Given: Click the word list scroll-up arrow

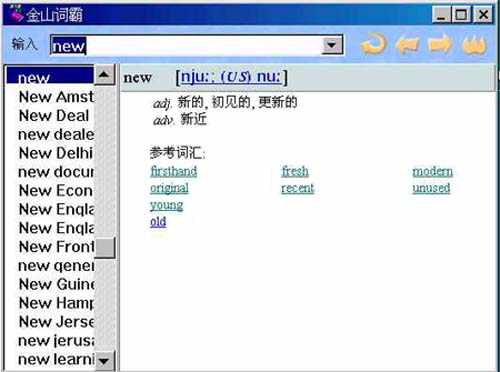Looking at the screenshot, I should 104,74.
